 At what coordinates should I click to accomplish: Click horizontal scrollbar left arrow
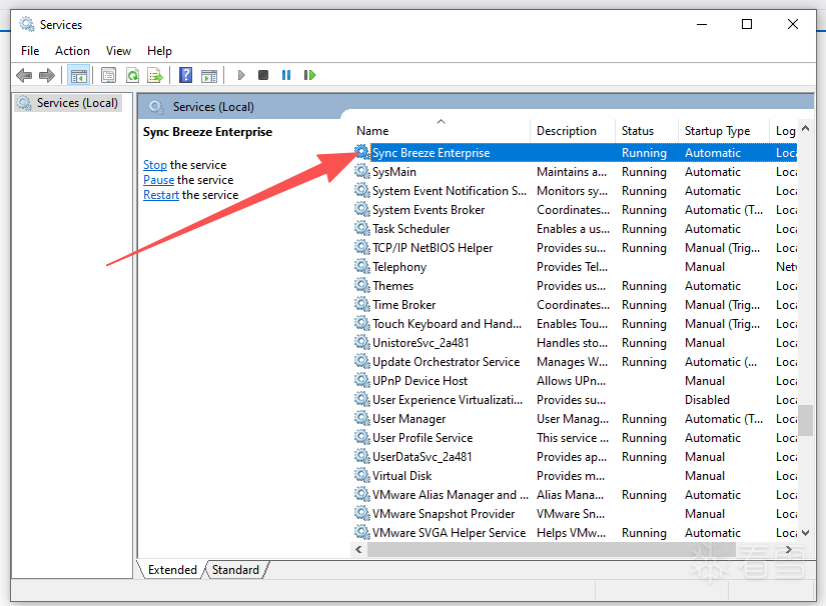[359, 550]
